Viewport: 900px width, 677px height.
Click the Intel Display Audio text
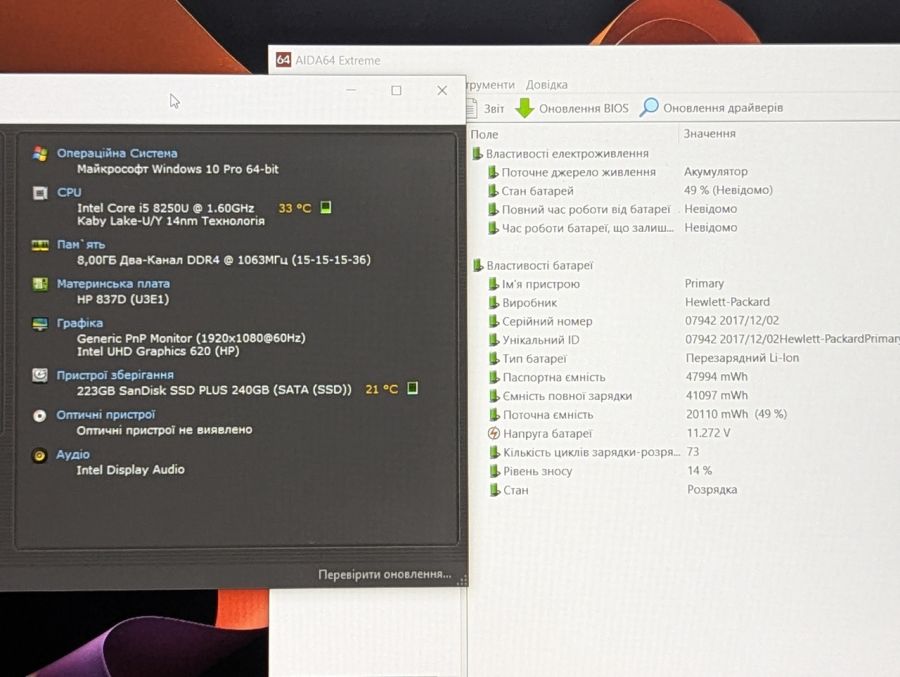pyautogui.click(x=130, y=470)
